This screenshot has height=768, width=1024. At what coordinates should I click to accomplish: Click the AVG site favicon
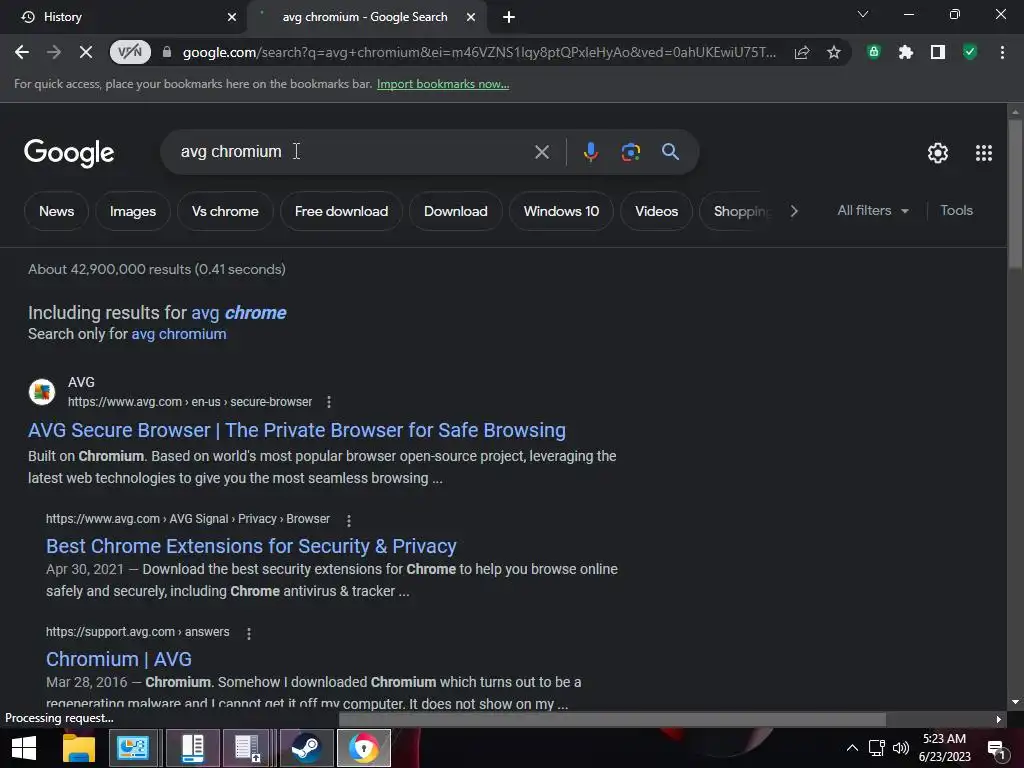click(x=42, y=392)
